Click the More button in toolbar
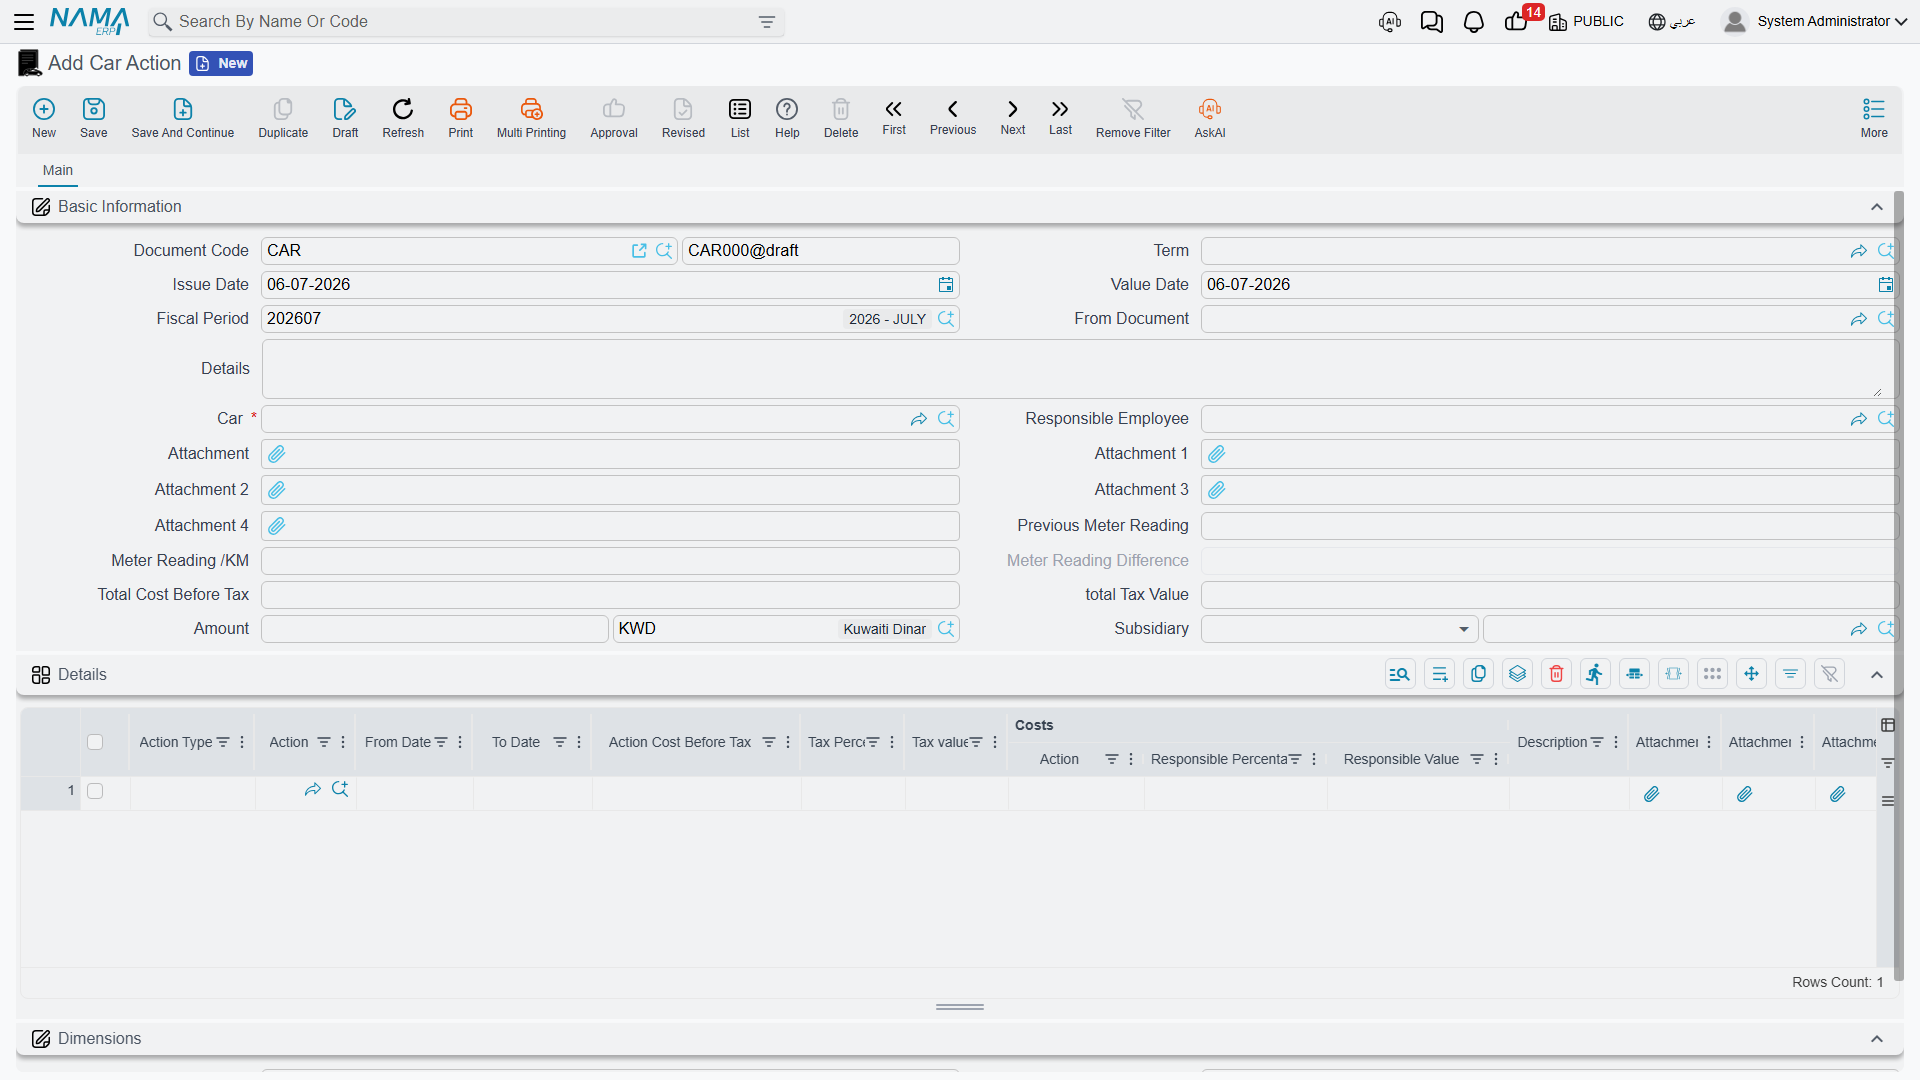The image size is (1920, 1080). coord(1874,117)
